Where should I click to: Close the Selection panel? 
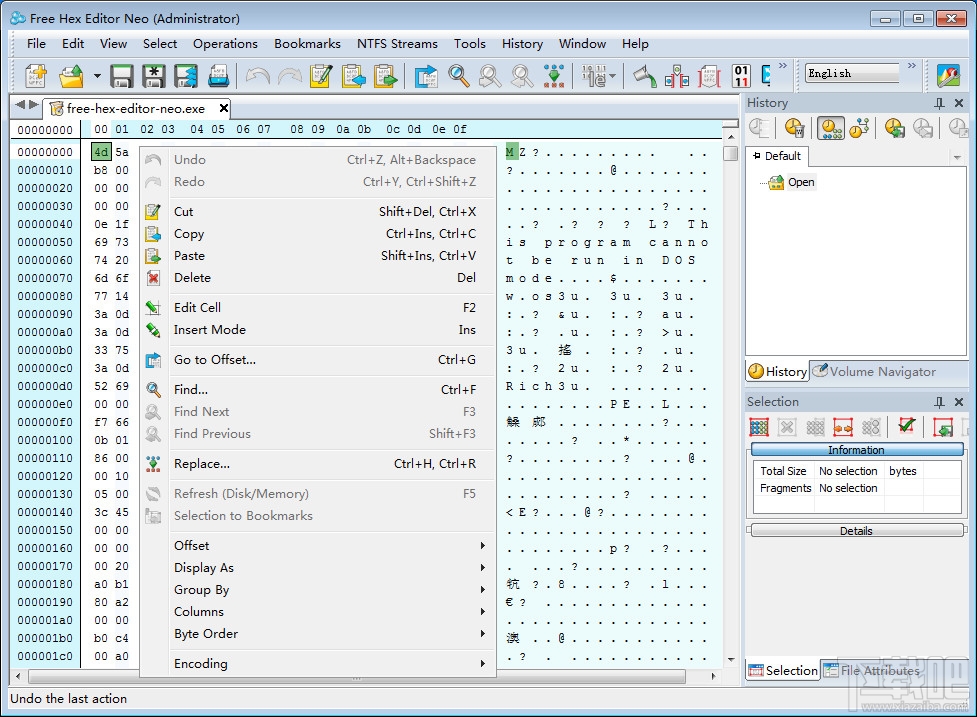[959, 402]
